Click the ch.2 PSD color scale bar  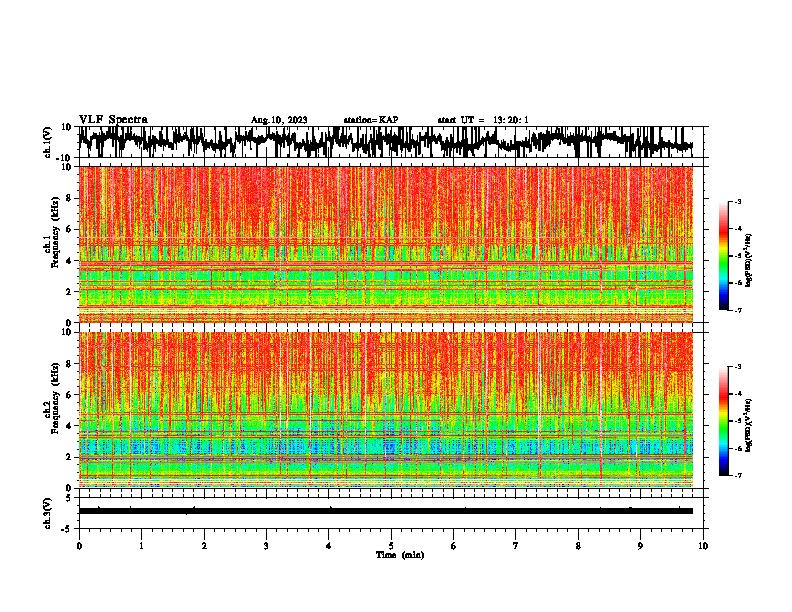tap(724, 421)
